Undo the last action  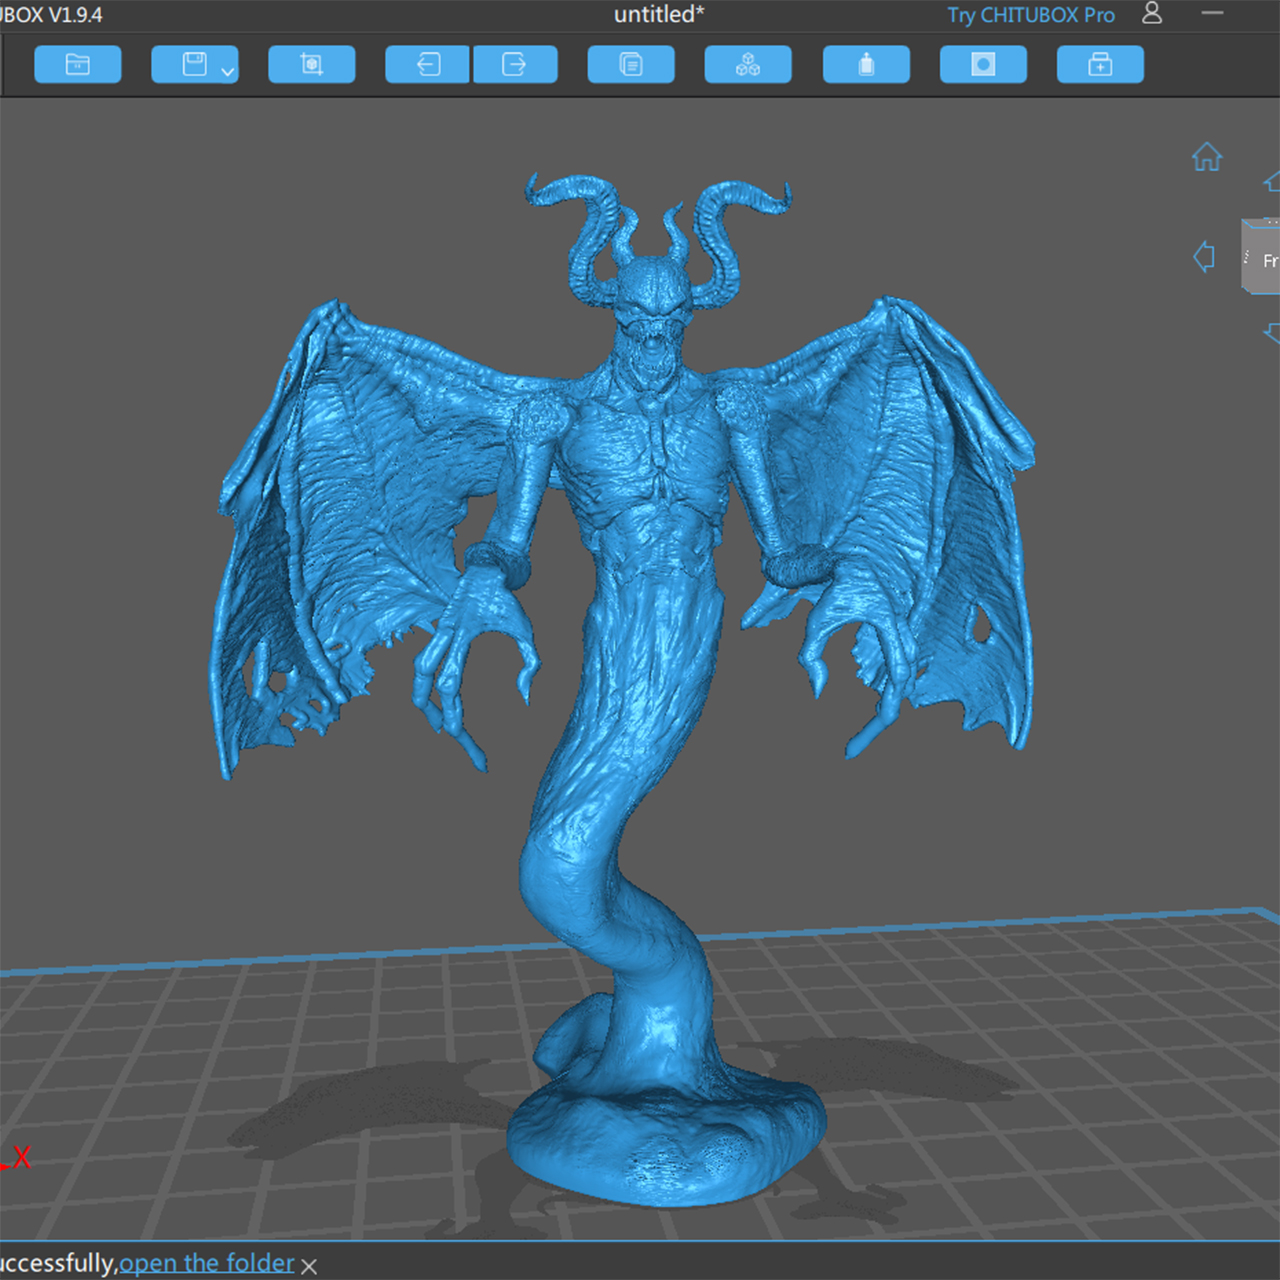pos(427,65)
